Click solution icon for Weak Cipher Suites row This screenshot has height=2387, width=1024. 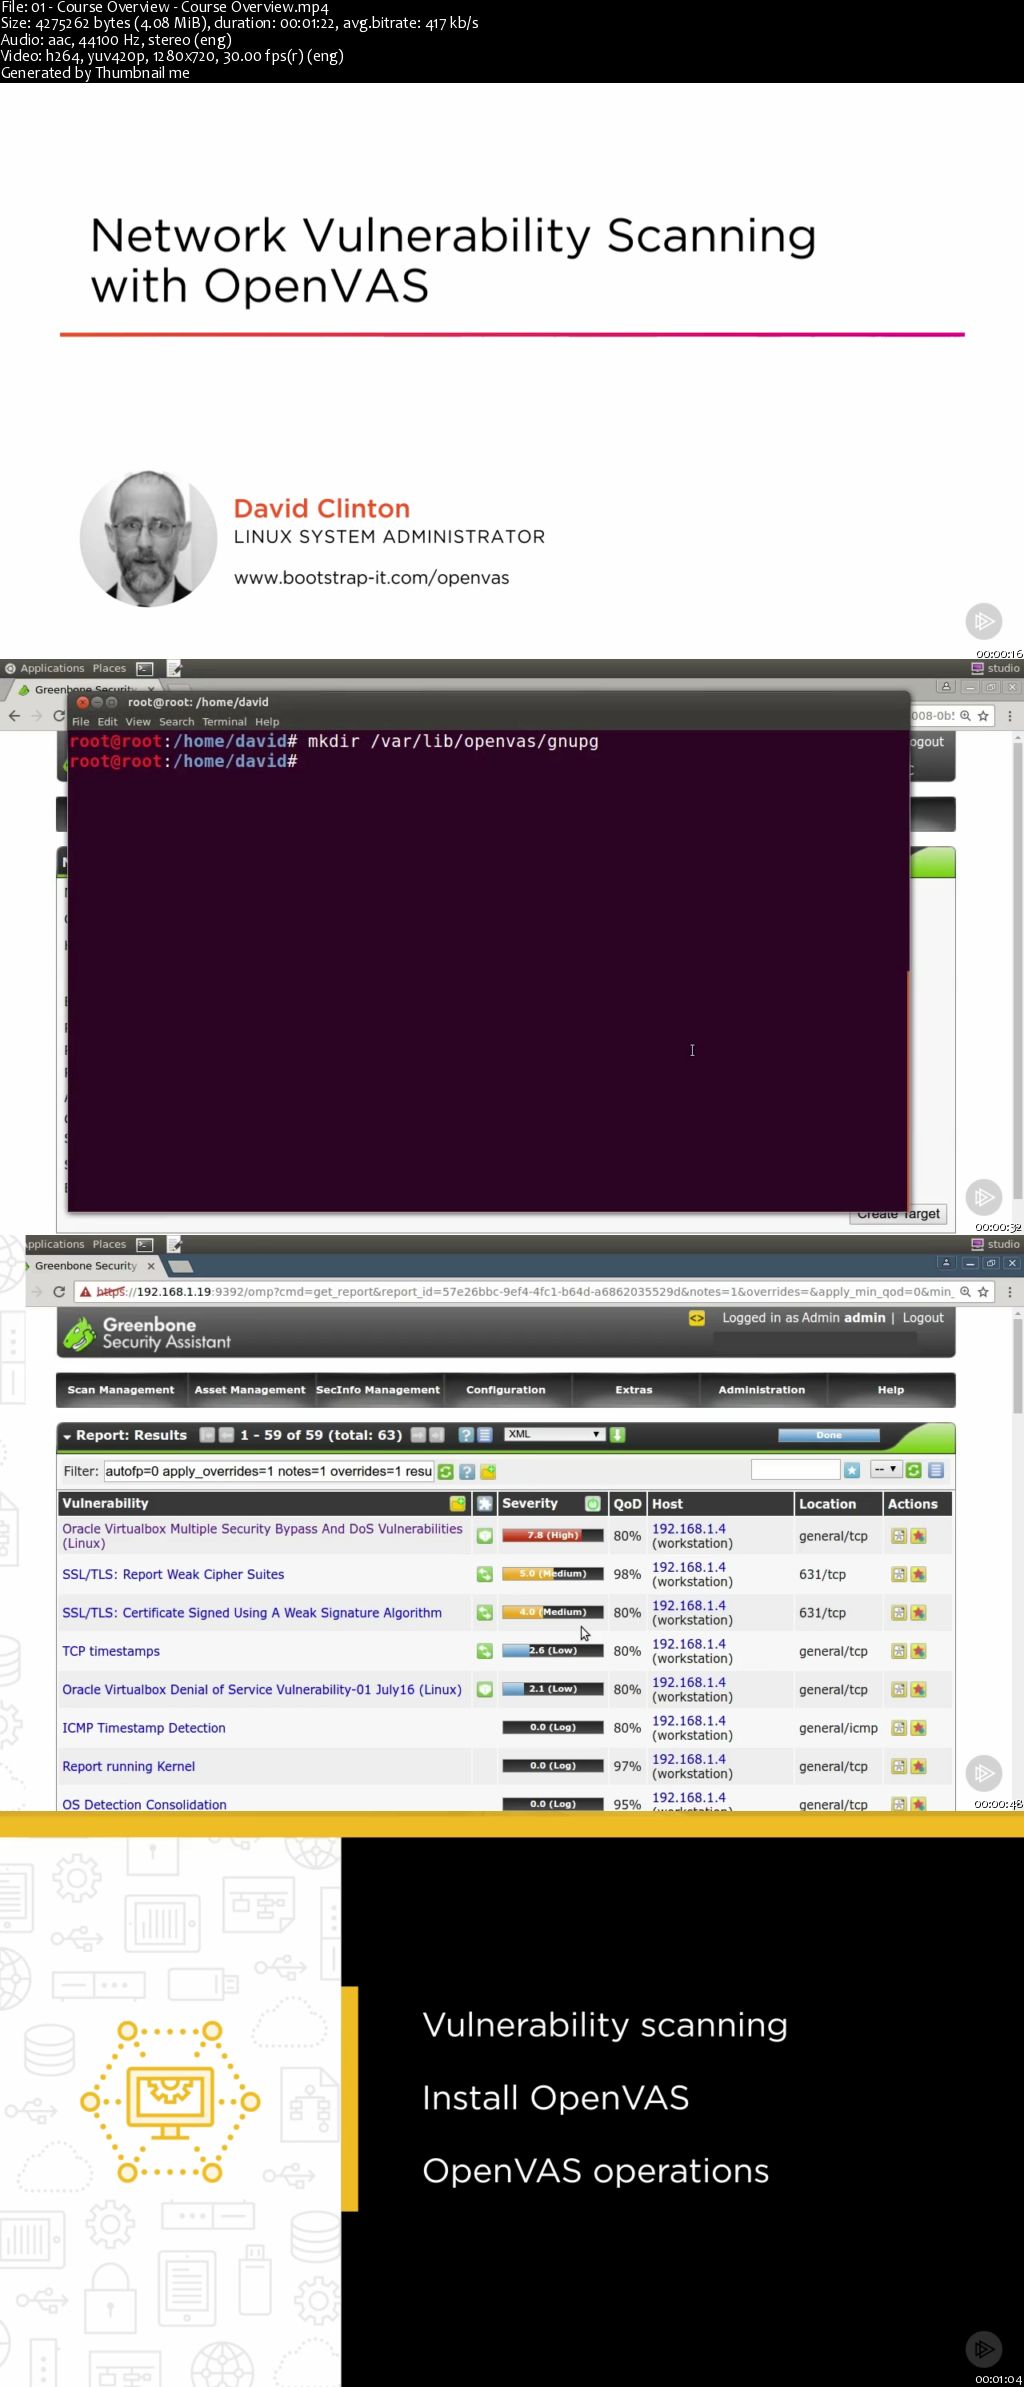(485, 1574)
